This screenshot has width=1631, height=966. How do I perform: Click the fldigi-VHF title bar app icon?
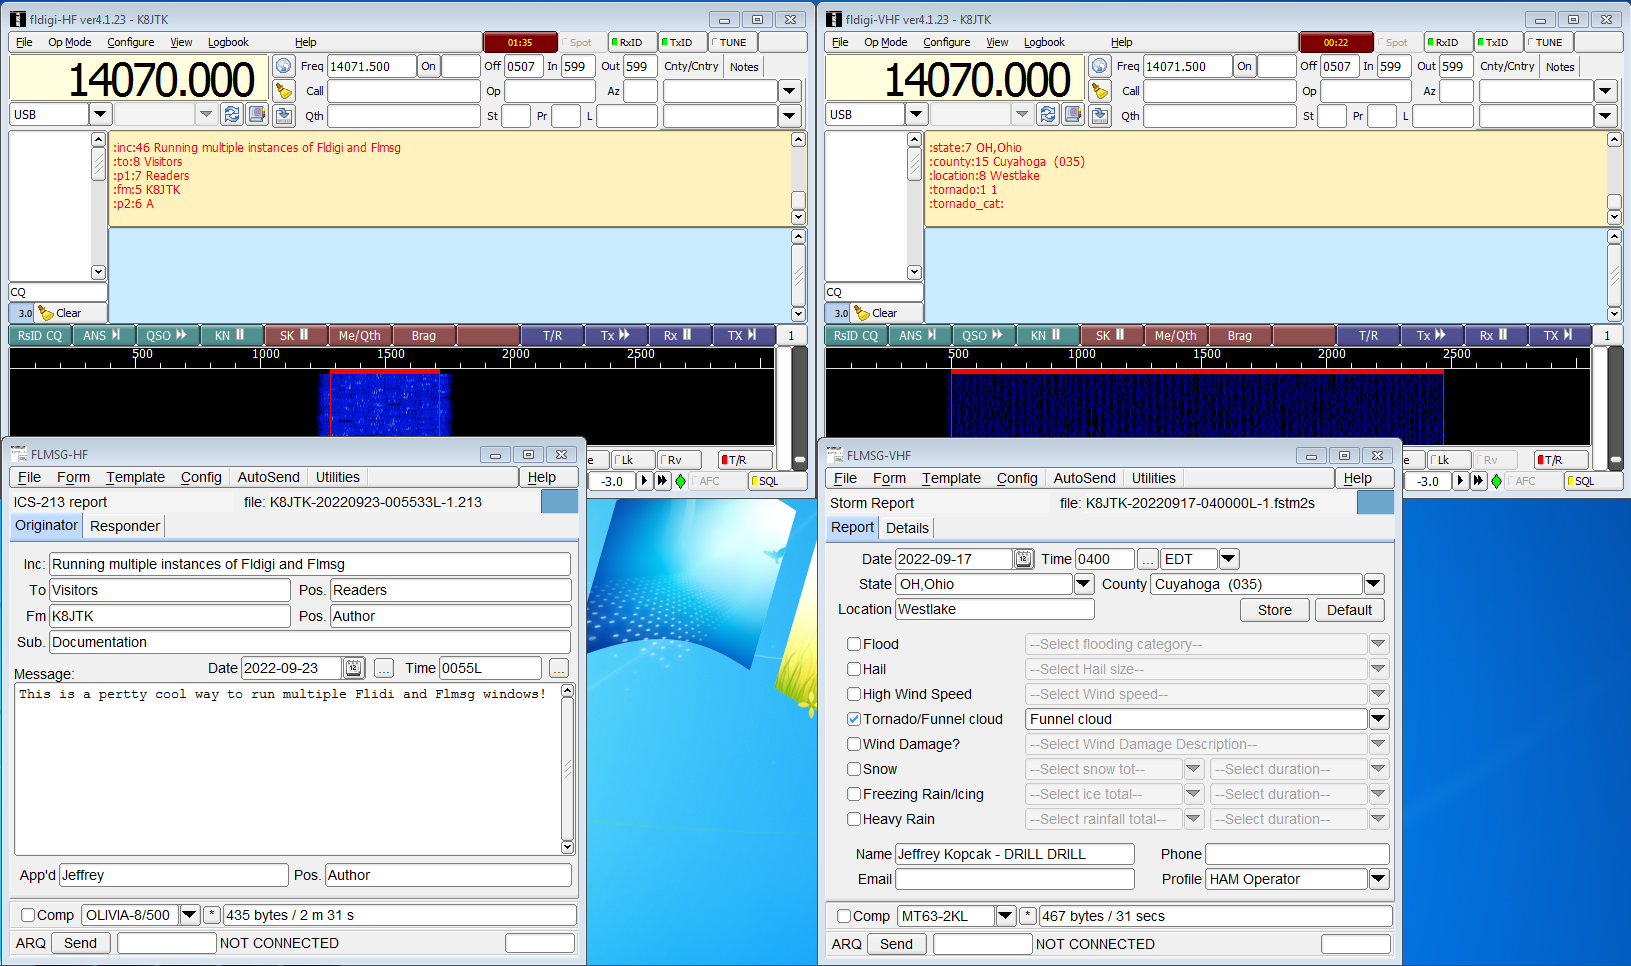(834, 19)
